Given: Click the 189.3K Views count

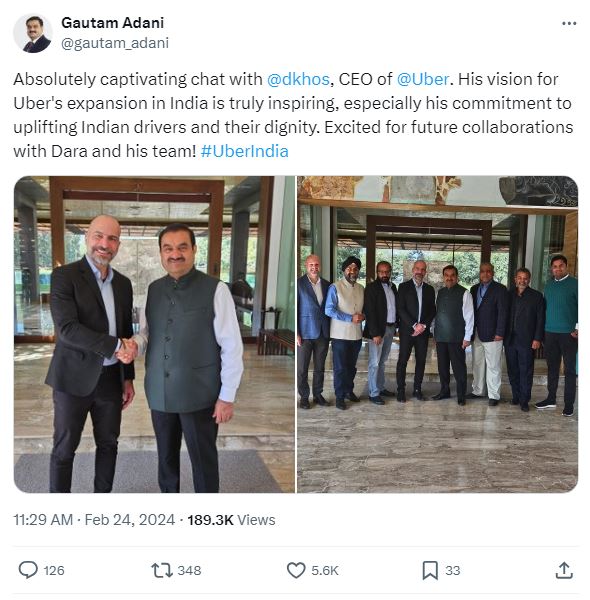Looking at the screenshot, I should click(231, 520).
